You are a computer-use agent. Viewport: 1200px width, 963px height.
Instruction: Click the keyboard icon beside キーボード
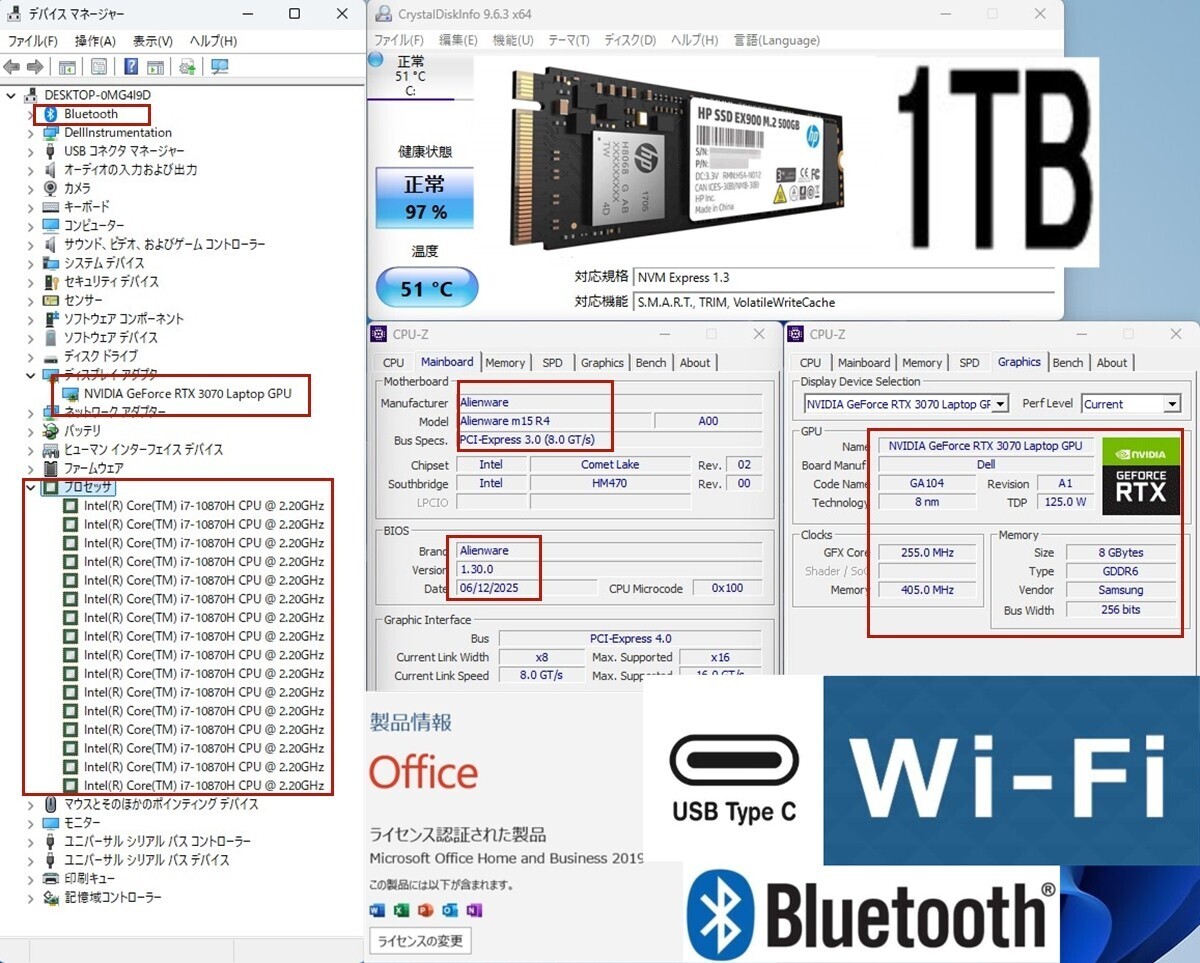(51, 207)
